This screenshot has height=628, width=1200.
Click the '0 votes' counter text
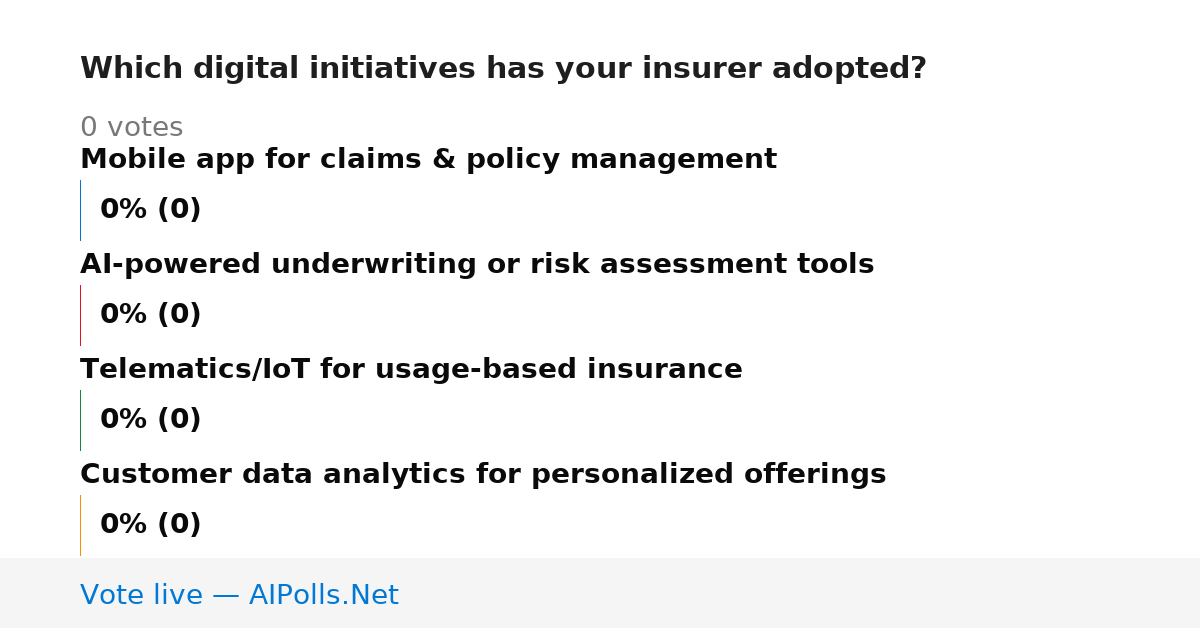click(x=131, y=128)
